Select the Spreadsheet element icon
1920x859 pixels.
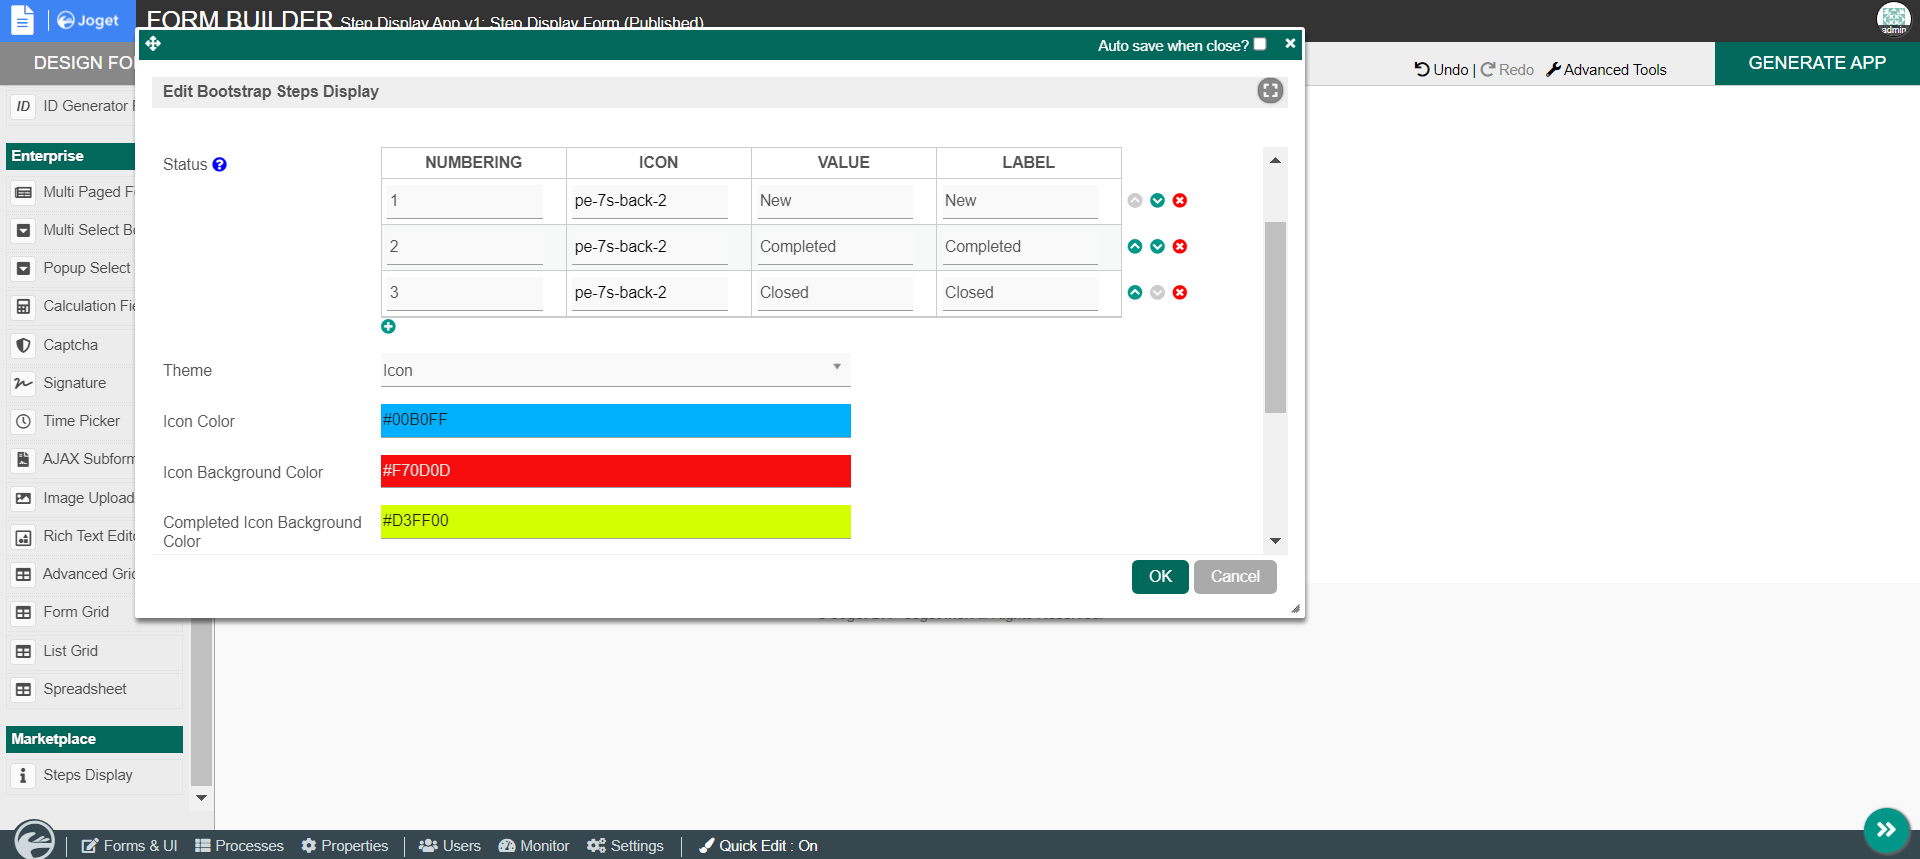[23, 689]
